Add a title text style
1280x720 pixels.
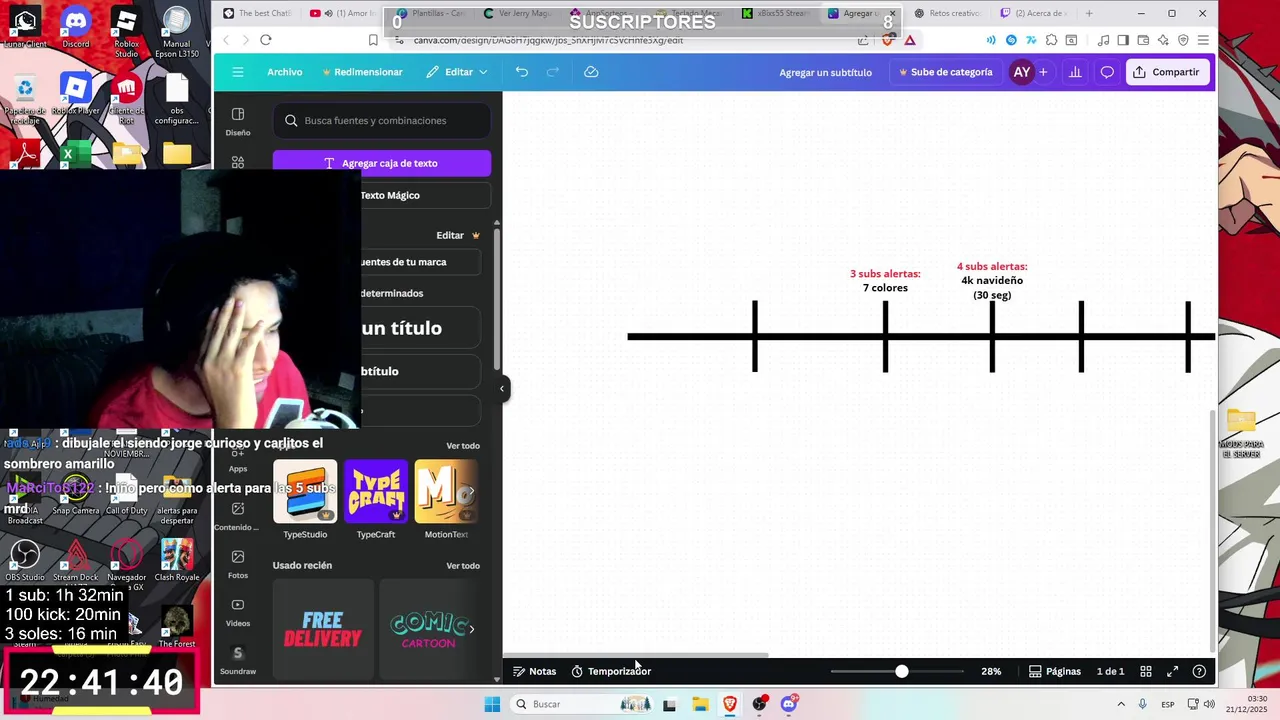point(401,328)
